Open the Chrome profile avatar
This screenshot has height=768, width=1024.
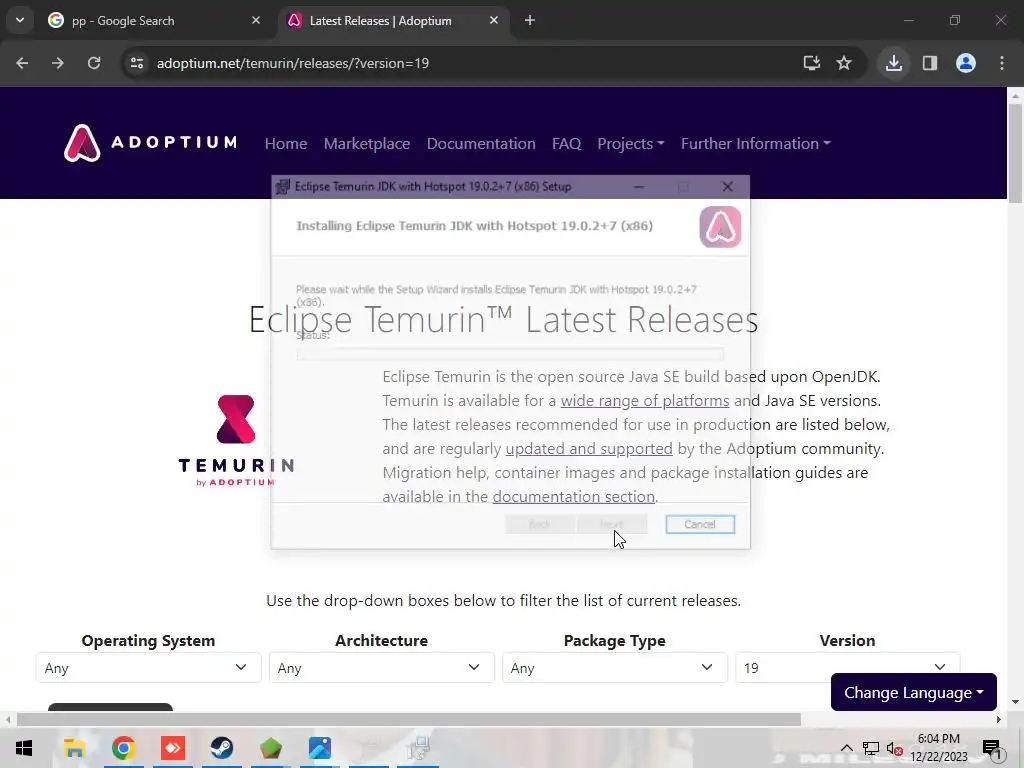[x=966, y=63]
